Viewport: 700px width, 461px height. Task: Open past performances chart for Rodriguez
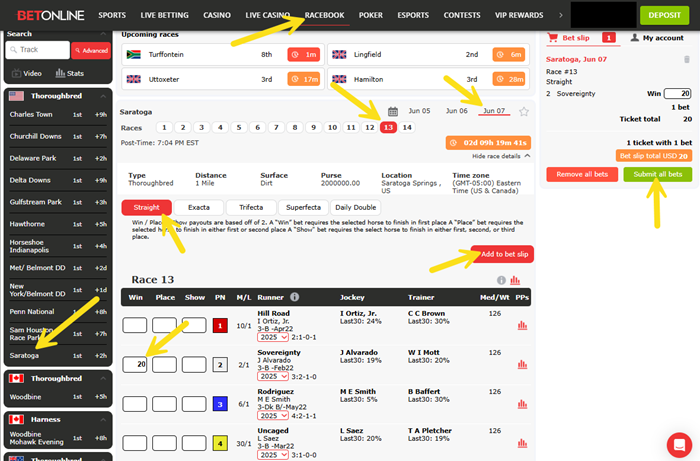click(522, 404)
